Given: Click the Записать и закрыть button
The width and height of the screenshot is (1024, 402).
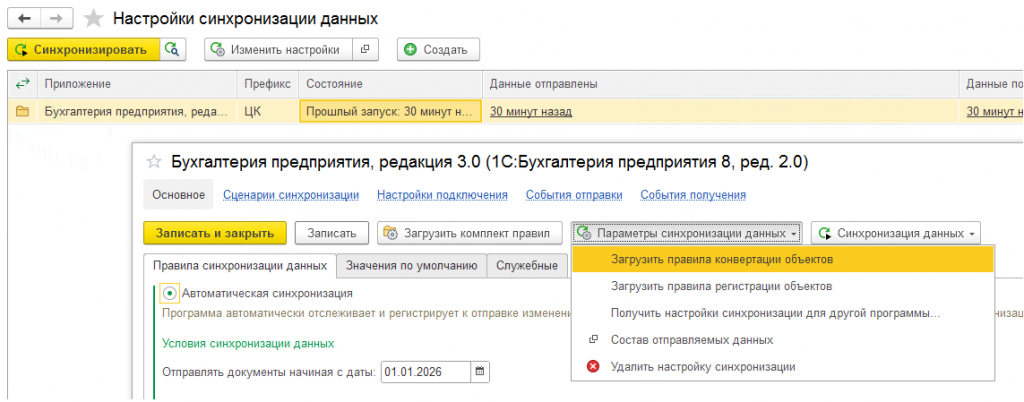Looking at the screenshot, I should pos(214,233).
